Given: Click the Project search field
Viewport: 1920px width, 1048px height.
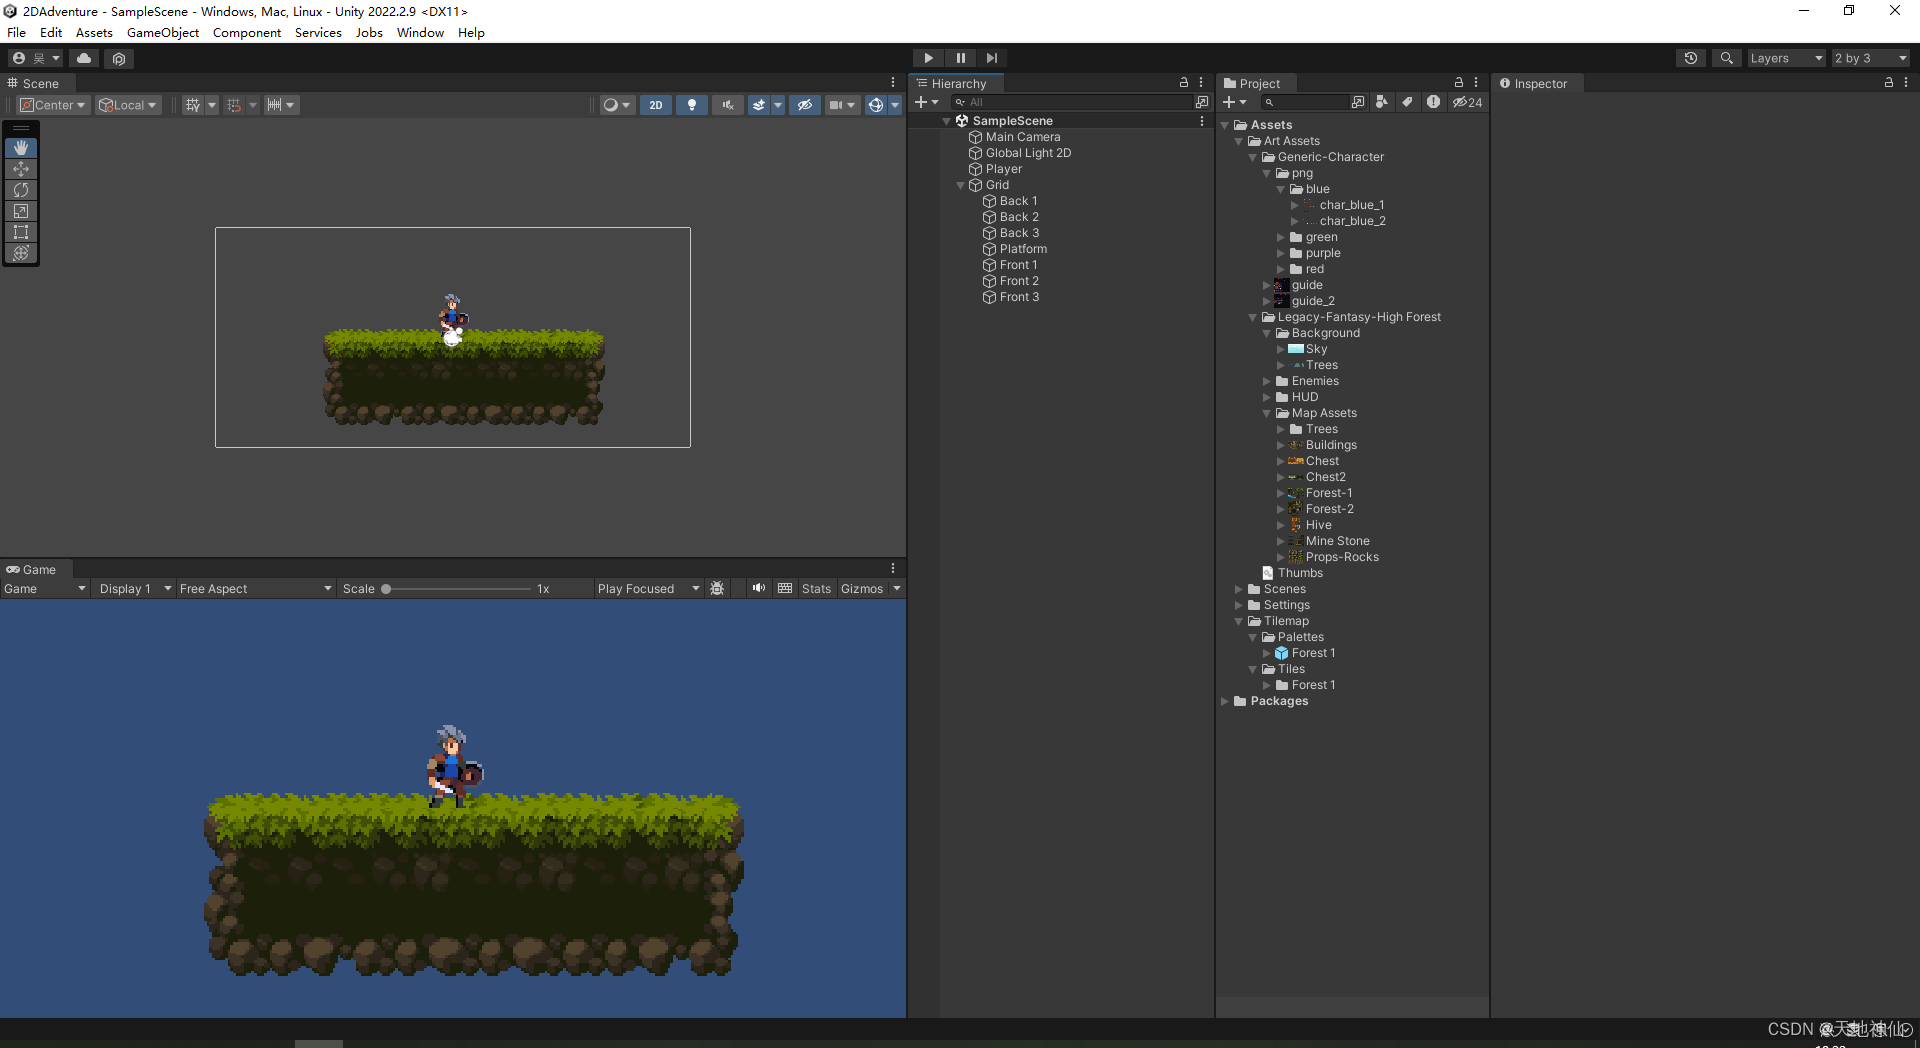Looking at the screenshot, I should tap(1305, 102).
